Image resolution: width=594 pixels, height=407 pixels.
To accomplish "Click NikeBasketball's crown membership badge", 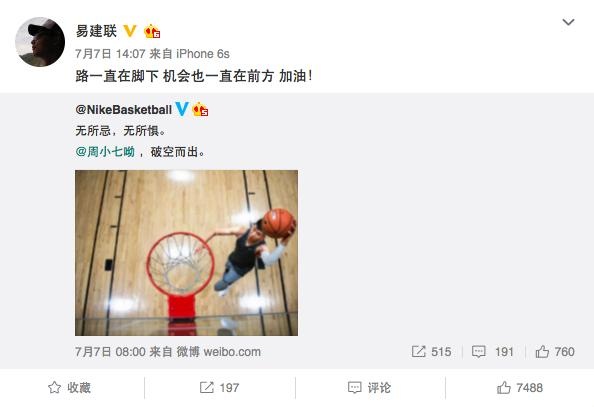I will (x=200, y=110).
